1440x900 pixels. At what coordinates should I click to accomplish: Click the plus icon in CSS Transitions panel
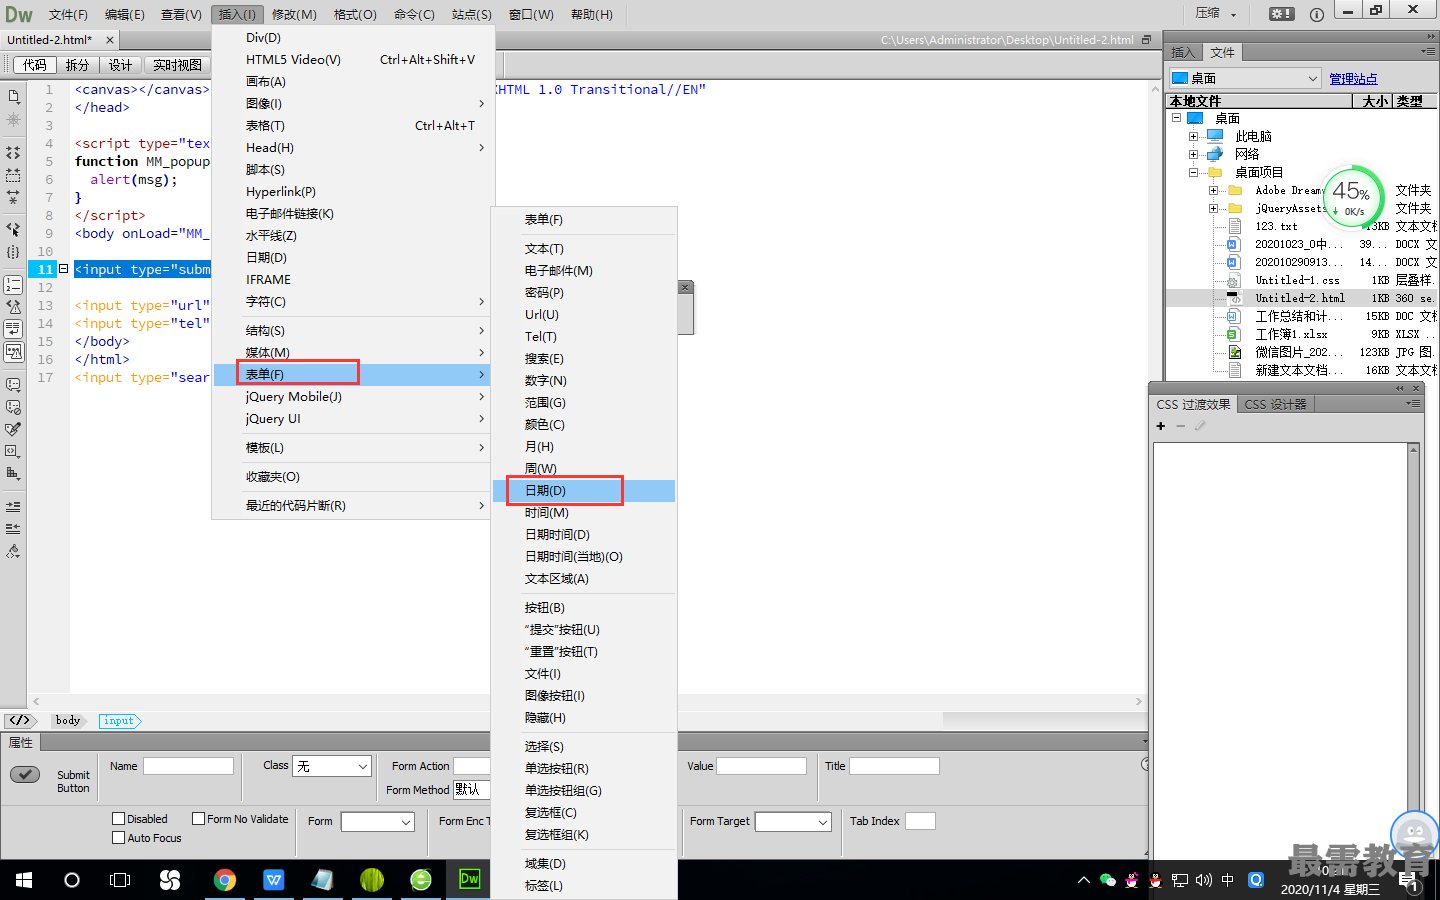(1161, 426)
